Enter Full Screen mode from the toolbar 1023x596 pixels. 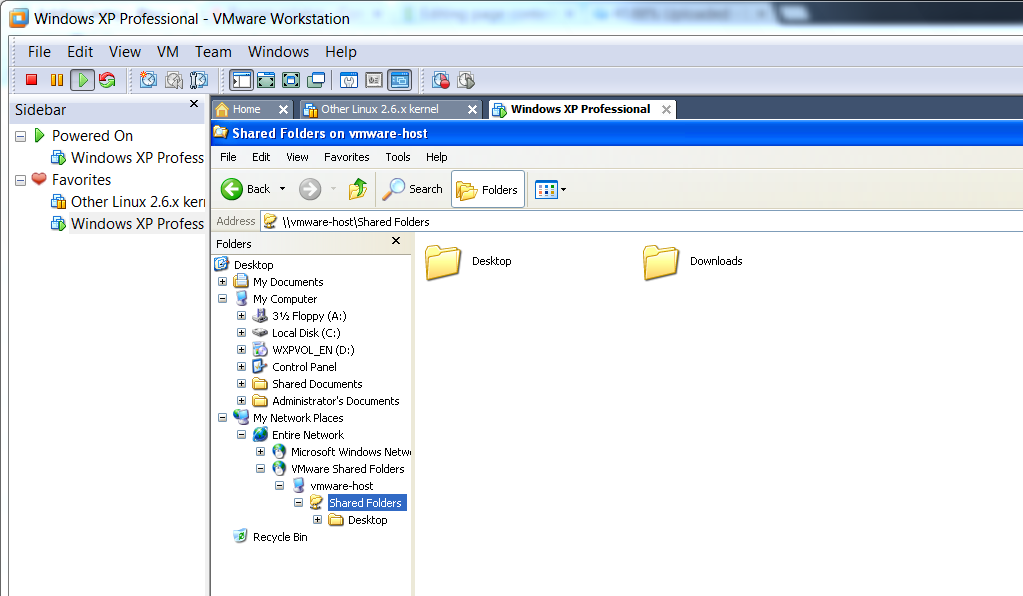point(291,80)
